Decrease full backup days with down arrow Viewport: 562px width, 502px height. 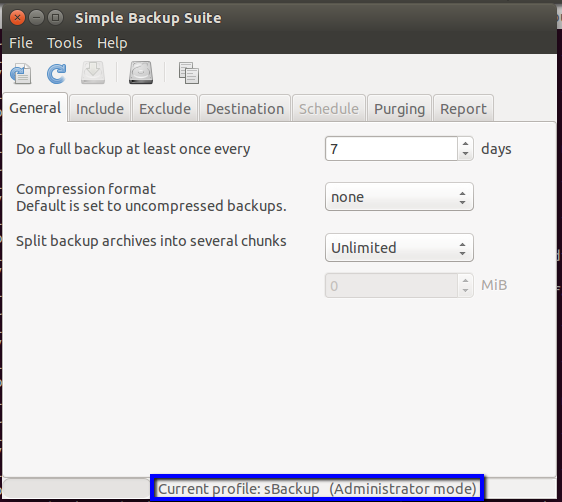[x=465, y=153]
